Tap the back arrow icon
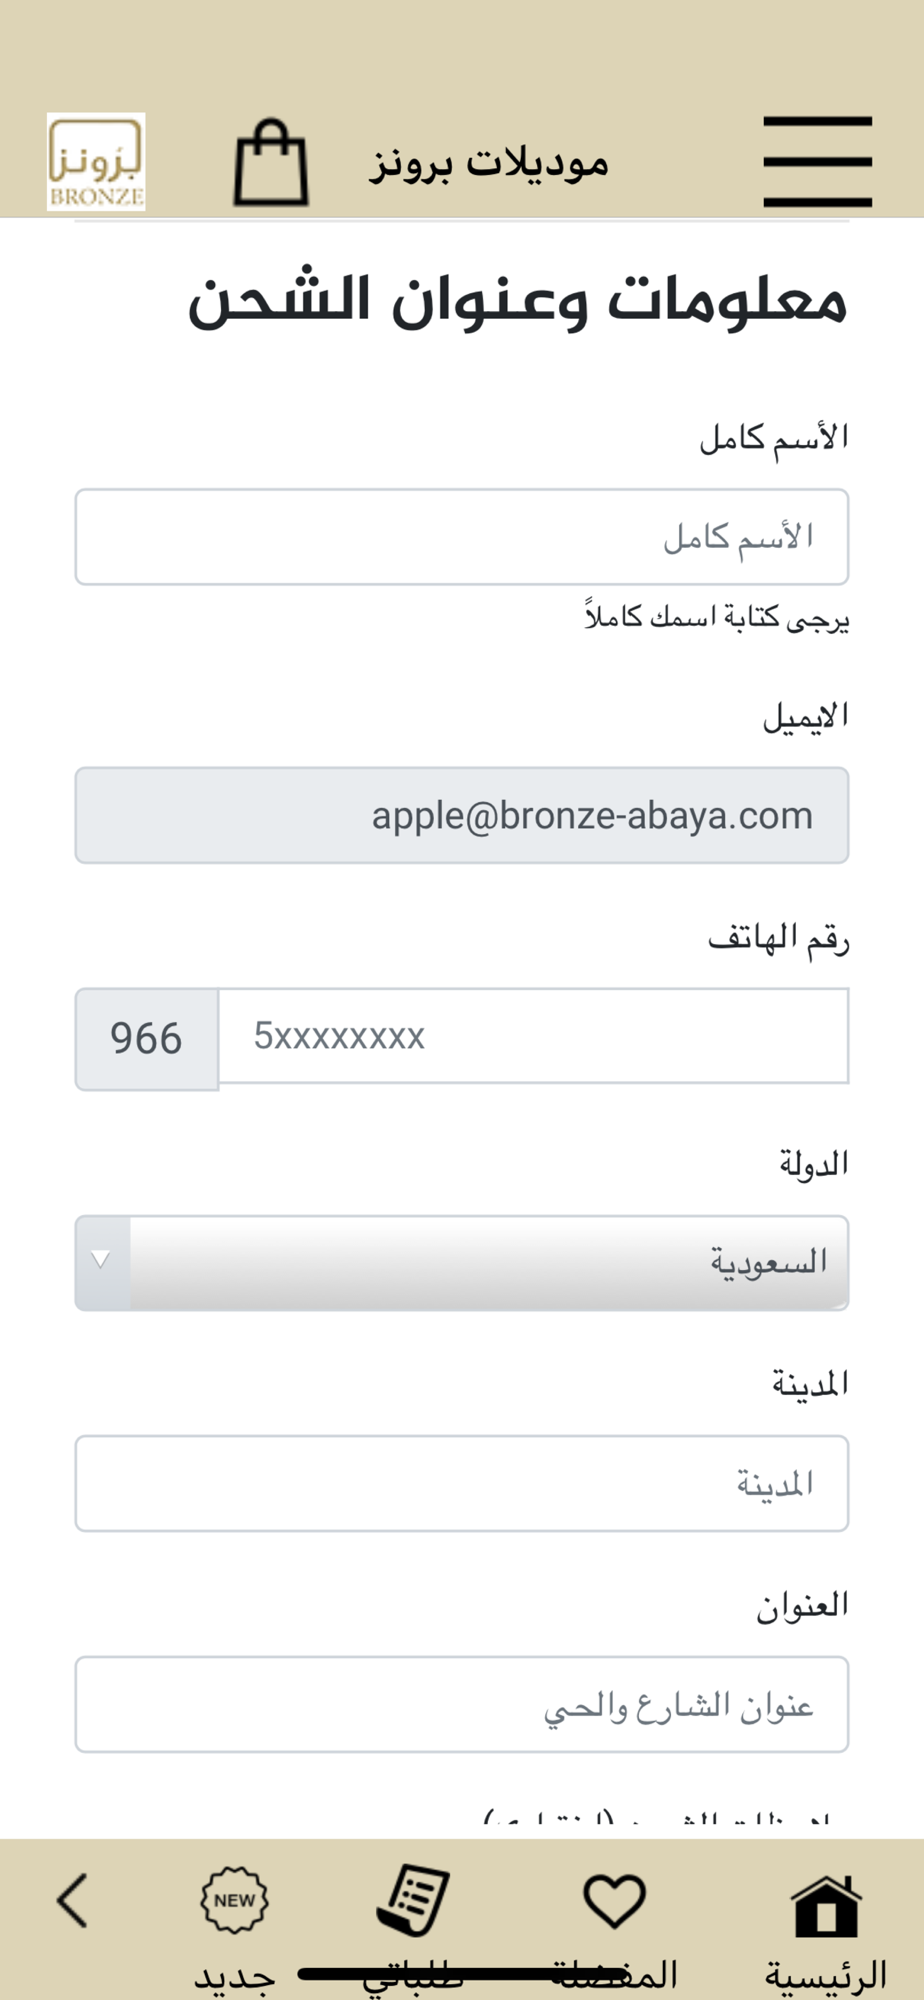The width and height of the screenshot is (924, 2000). point(73,1900)
